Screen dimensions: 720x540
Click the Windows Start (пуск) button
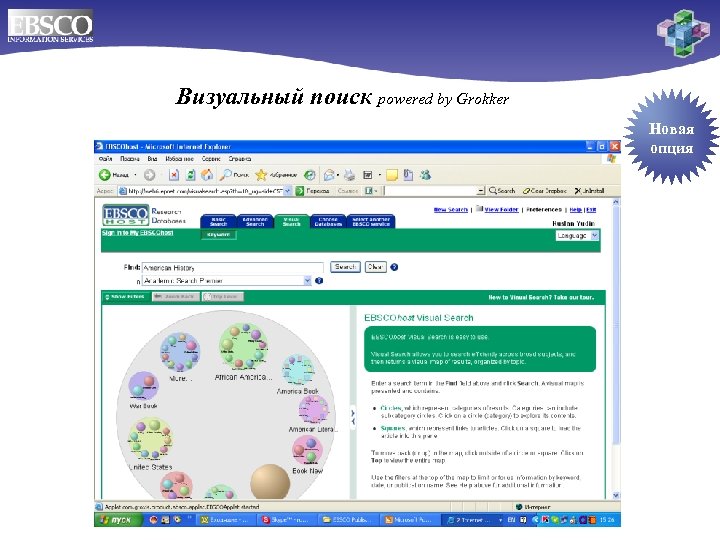click(x=117, y=520)
